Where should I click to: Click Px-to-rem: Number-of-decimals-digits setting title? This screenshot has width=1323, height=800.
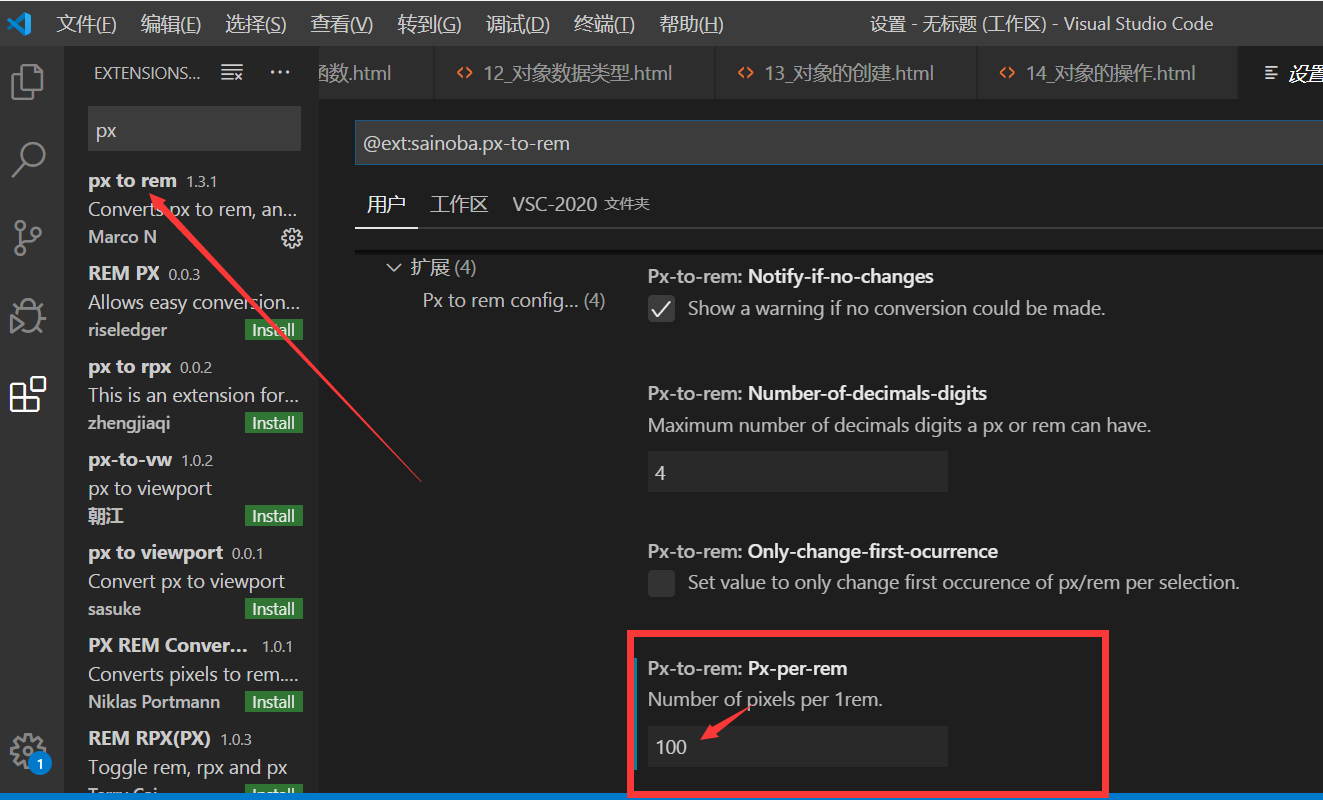coord(818,393)
